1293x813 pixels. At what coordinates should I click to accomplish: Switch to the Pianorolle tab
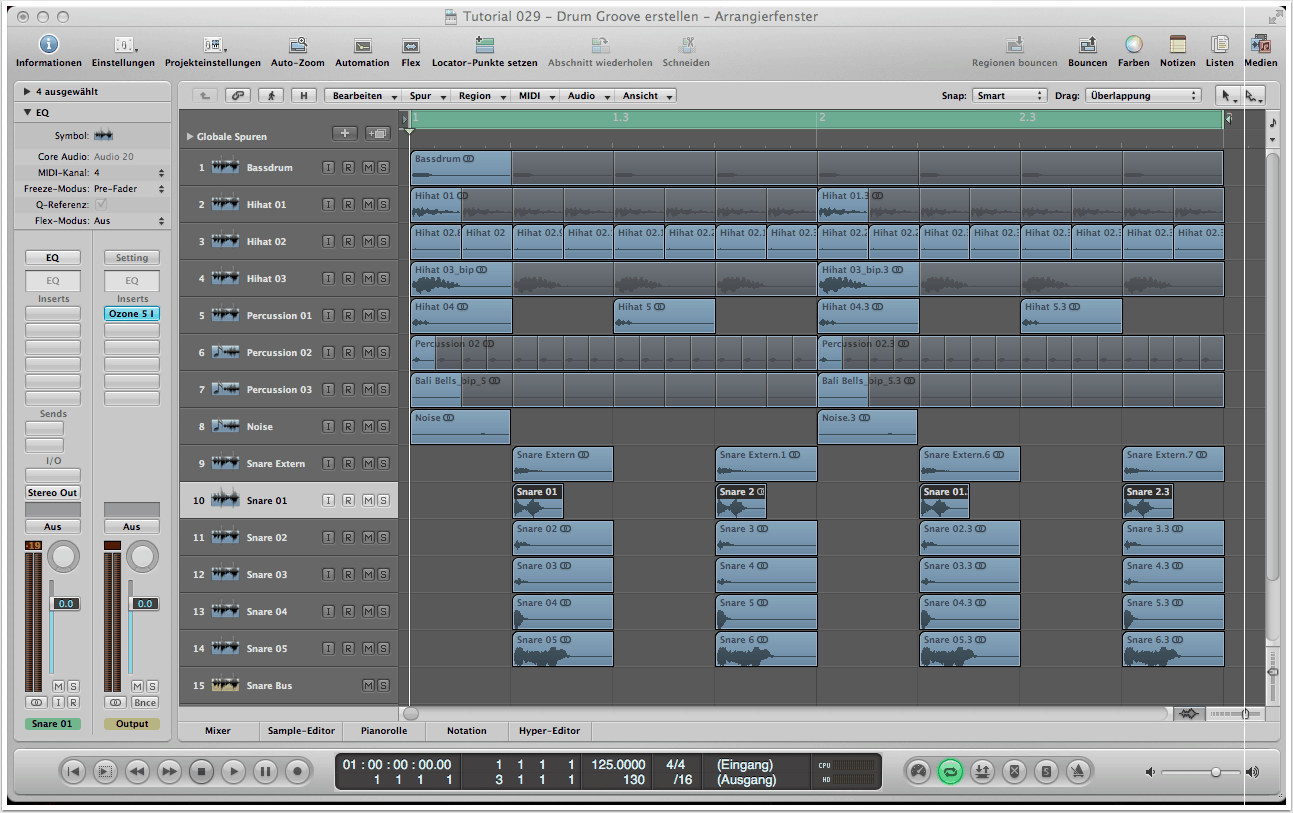[x=384, y=731]
